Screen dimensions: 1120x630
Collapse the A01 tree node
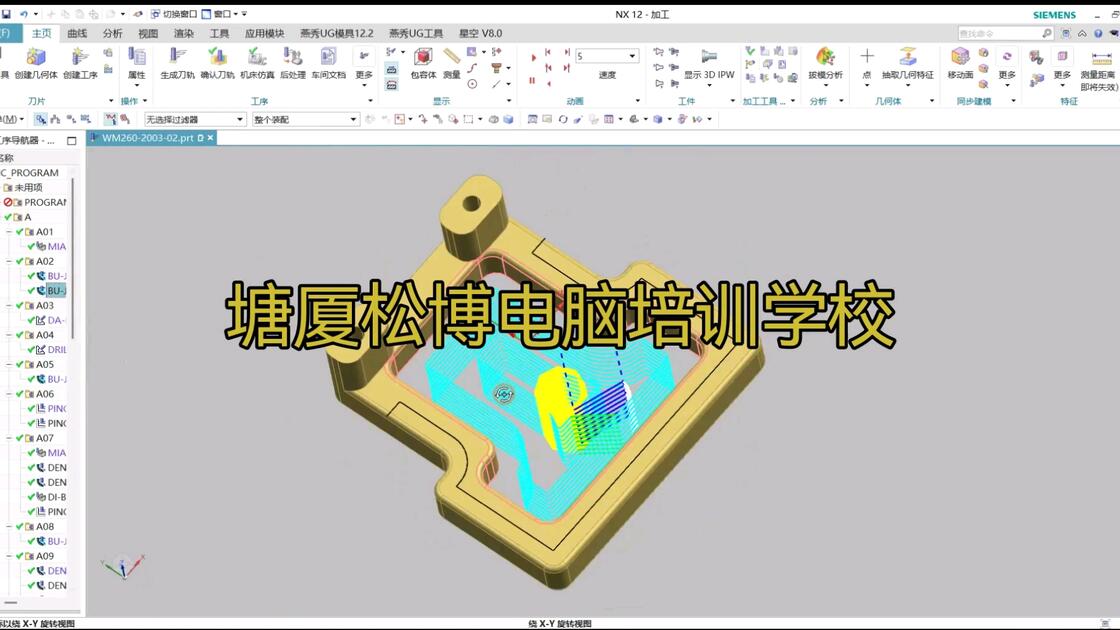click(x=9, y=231)
